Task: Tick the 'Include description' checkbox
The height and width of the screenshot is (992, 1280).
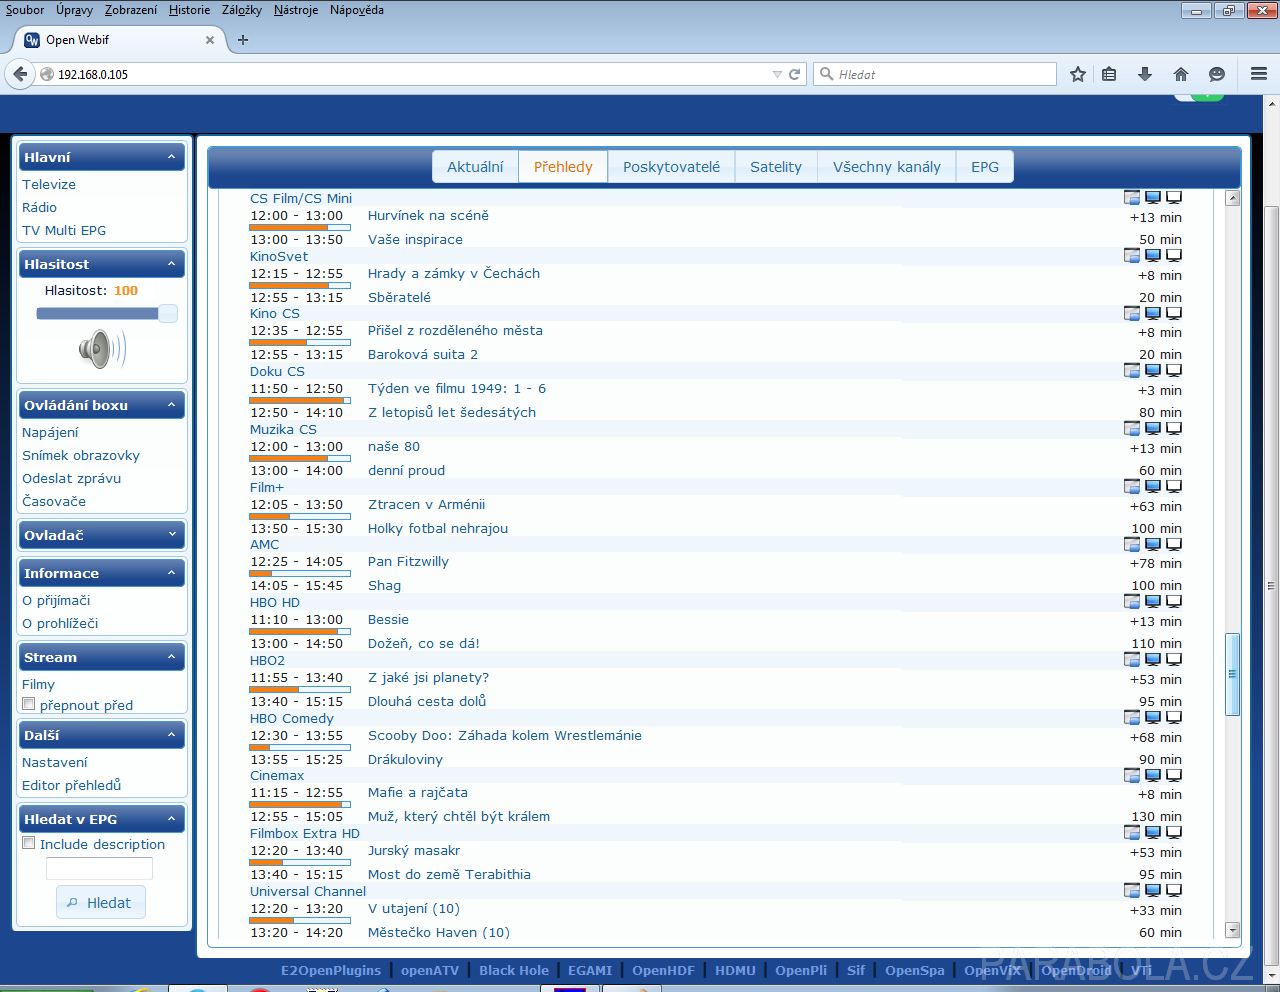Action: pyautogui.click(x=29, y=843)
